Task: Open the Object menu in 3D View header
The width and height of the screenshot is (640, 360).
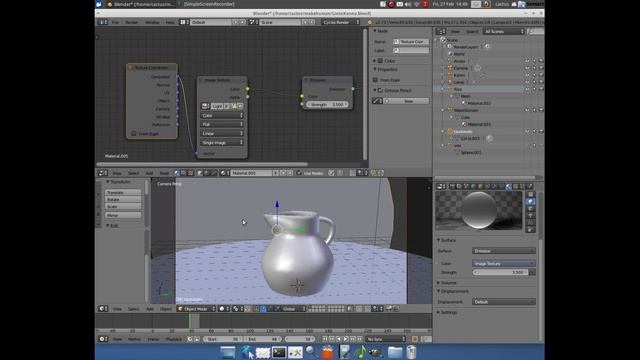Action: click(165, 309)
